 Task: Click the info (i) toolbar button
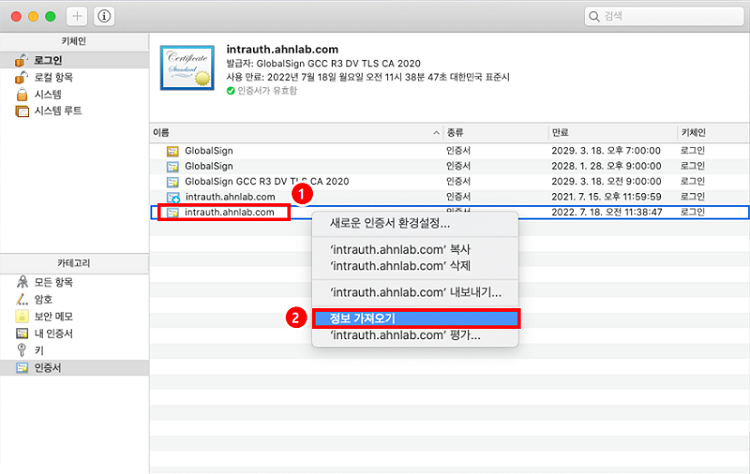point(104,16)
